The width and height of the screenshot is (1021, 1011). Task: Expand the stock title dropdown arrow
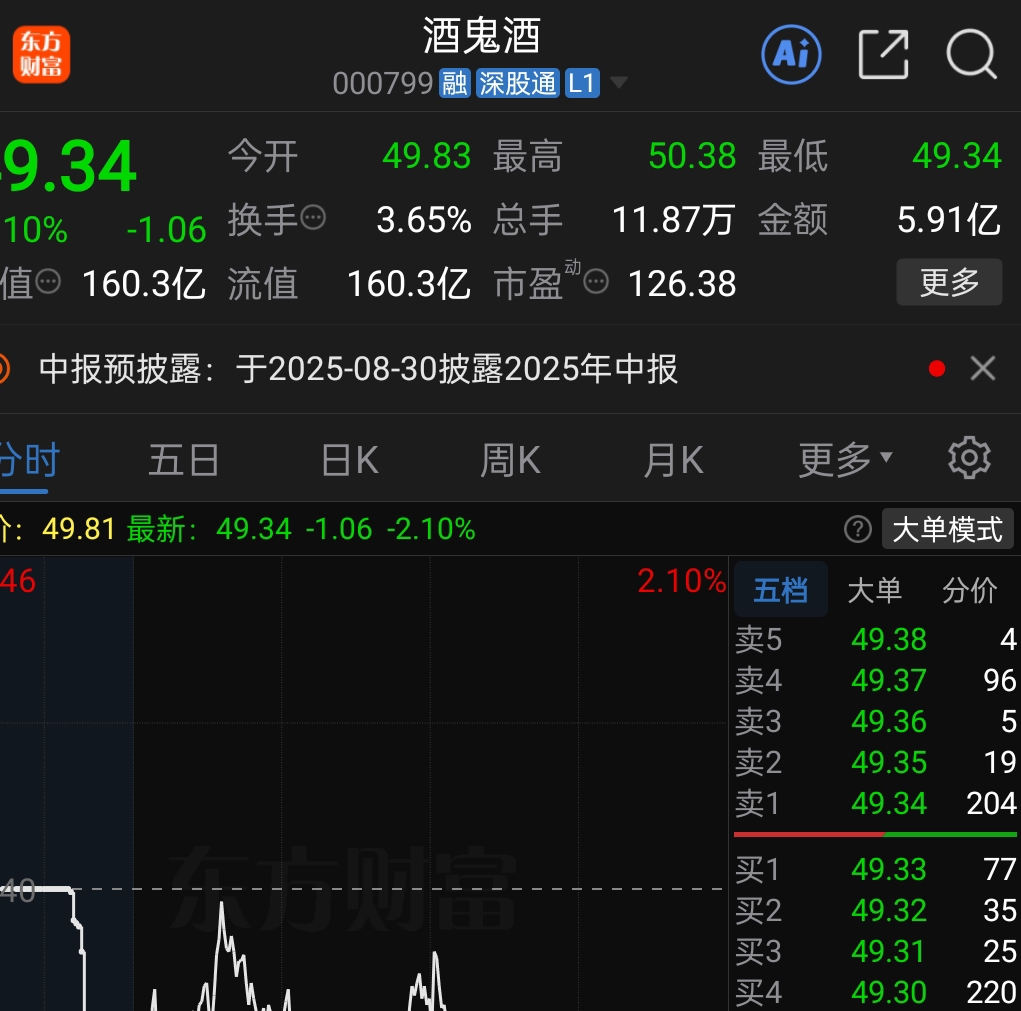pyautogui.click(x=618, y=82)
